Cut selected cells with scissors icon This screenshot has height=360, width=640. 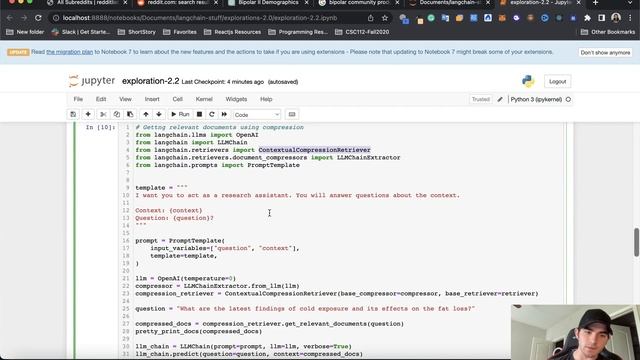[103, 115]
